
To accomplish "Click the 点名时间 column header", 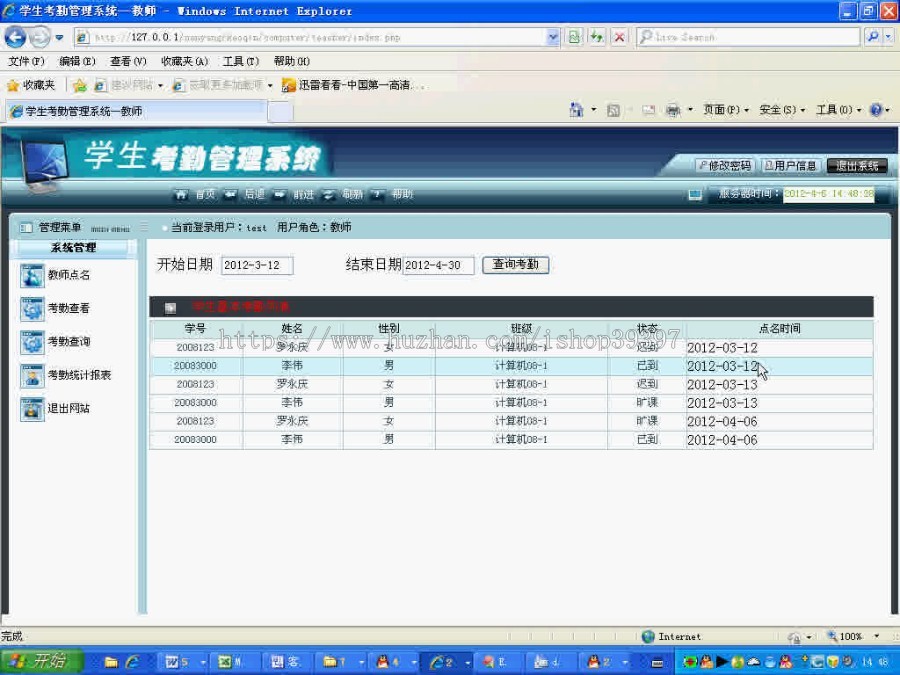I will click(779, 329).
